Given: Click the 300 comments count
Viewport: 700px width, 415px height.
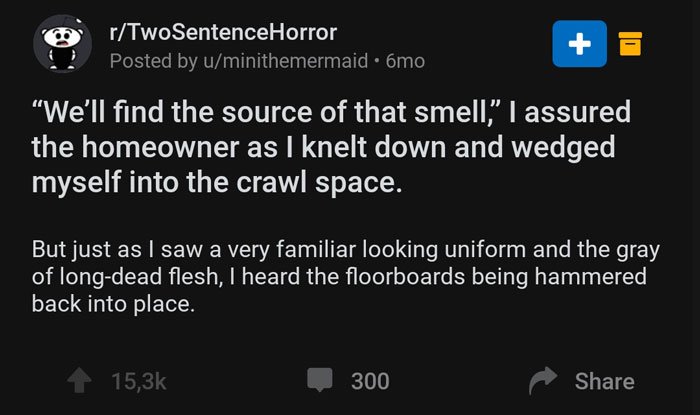Looking at the screenshot, I should [x=370, y=382].
